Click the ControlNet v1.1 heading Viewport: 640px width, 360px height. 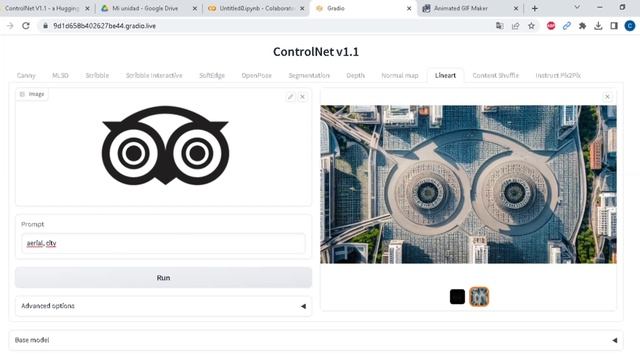(x=316, y=52)
